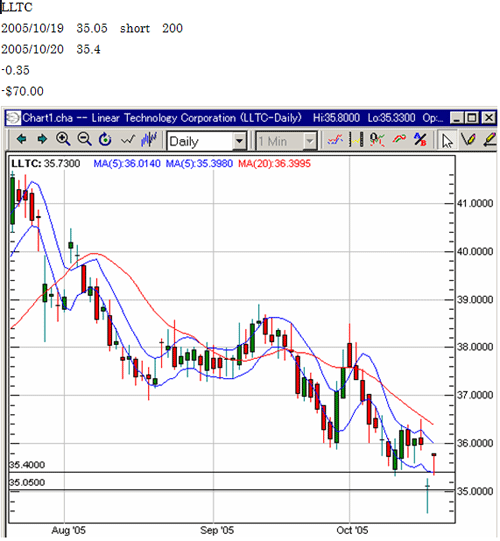
Task: Click the A/B percent compare icon
Action: click(420, 139)
